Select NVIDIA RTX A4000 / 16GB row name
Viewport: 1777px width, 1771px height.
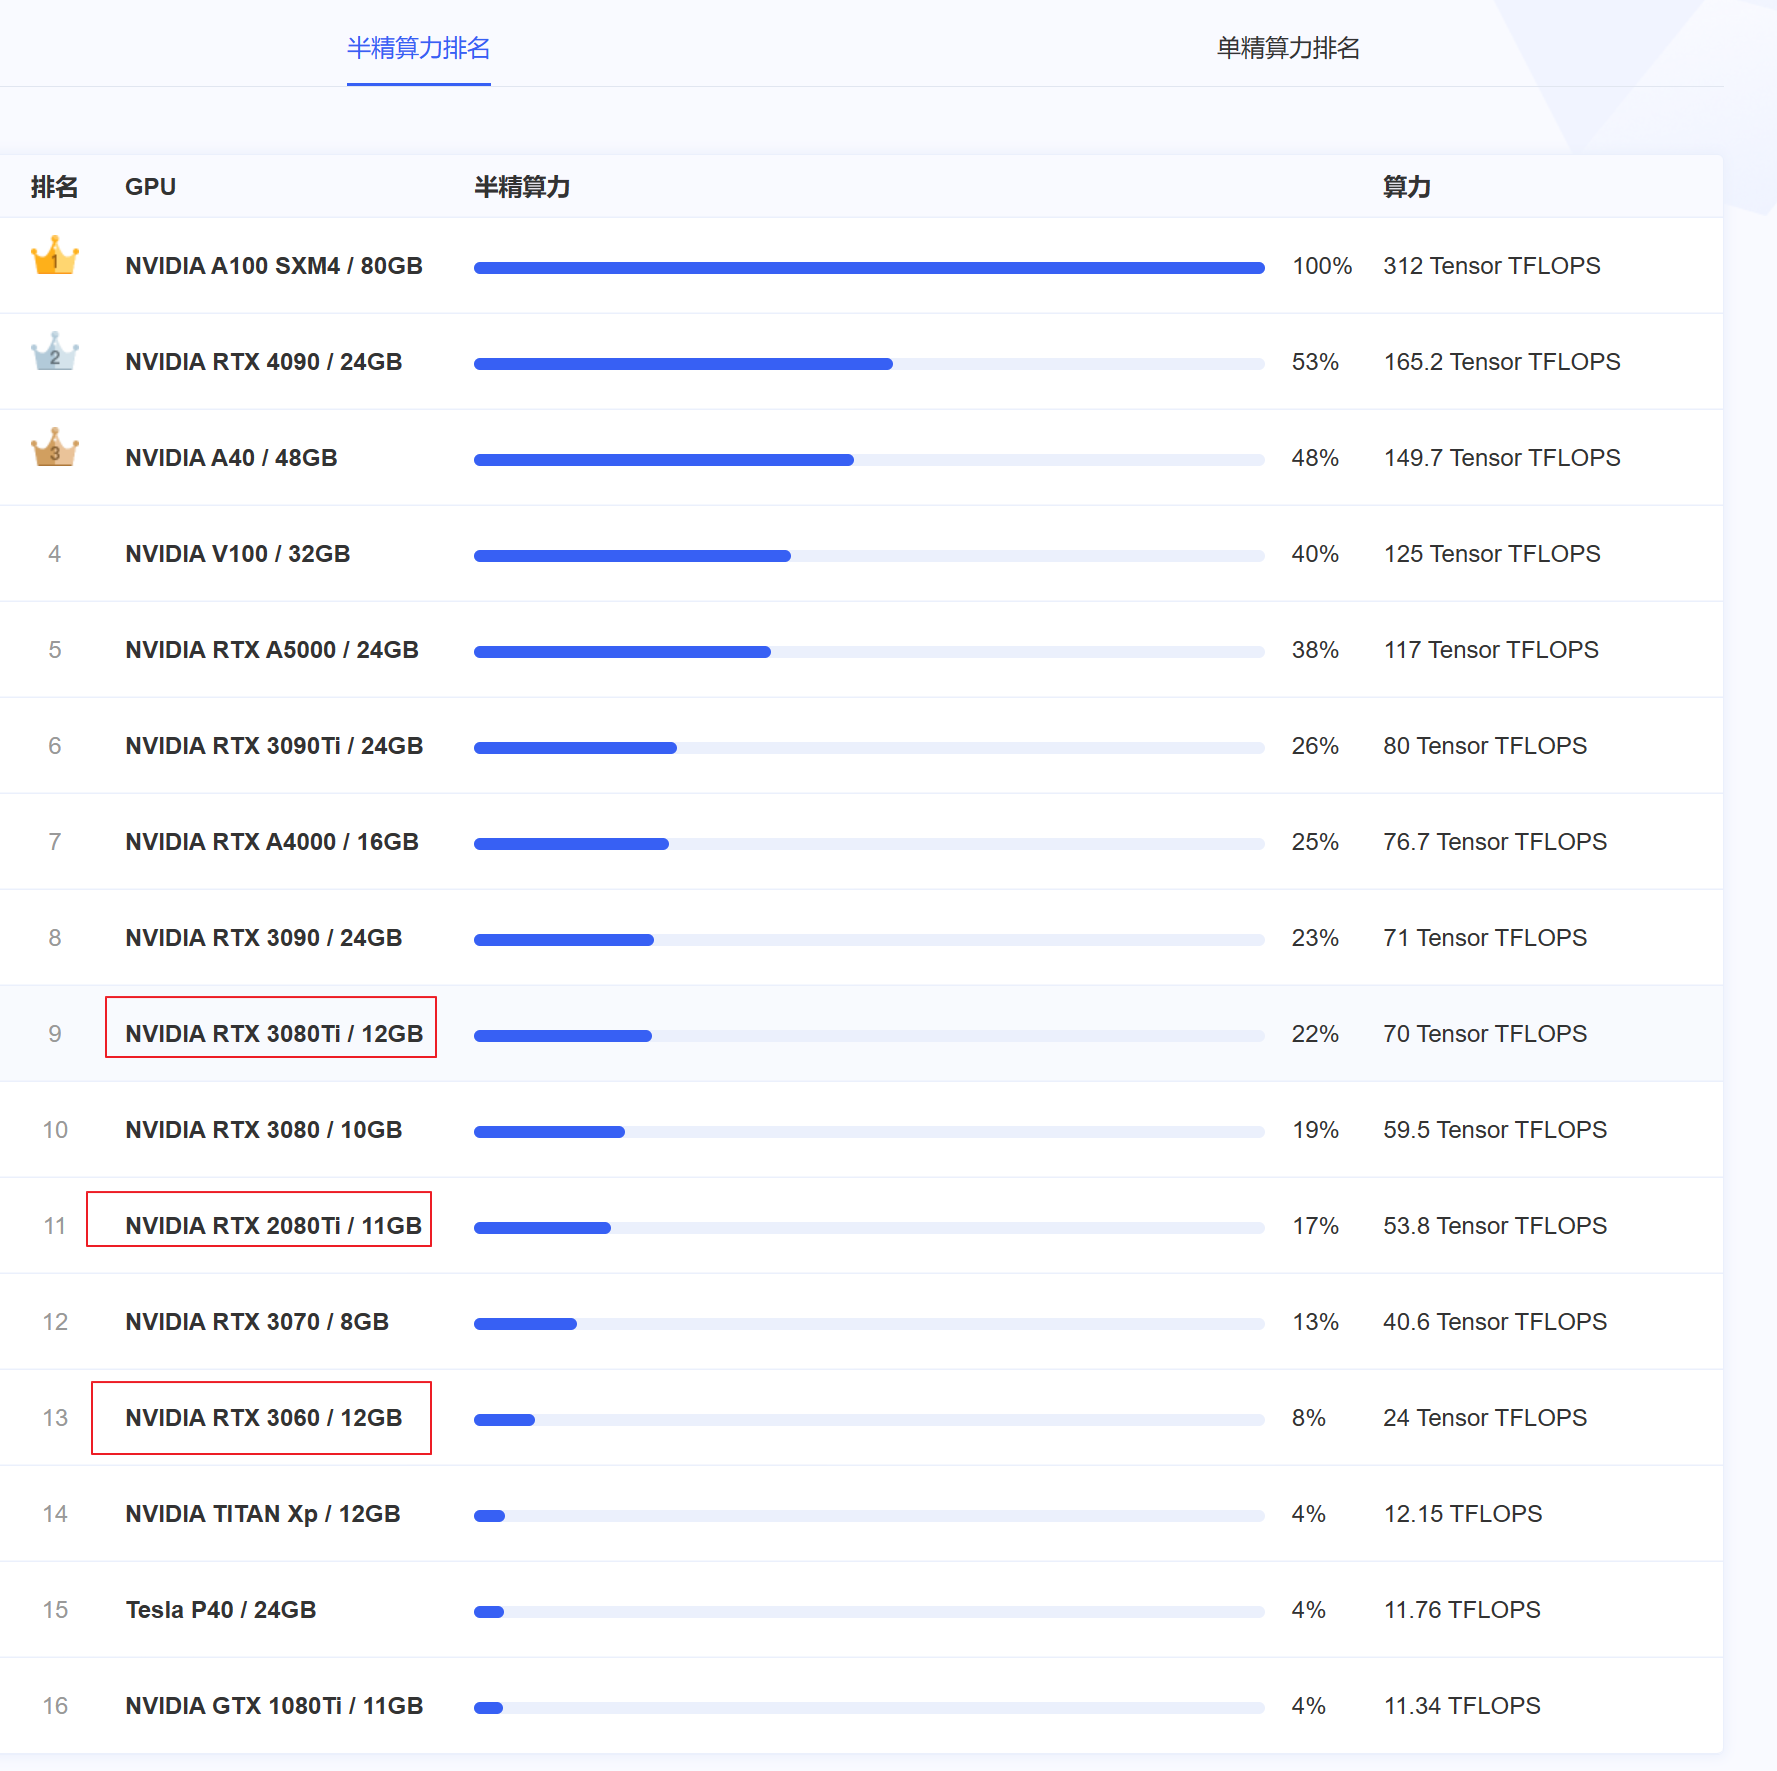(272, 842)
